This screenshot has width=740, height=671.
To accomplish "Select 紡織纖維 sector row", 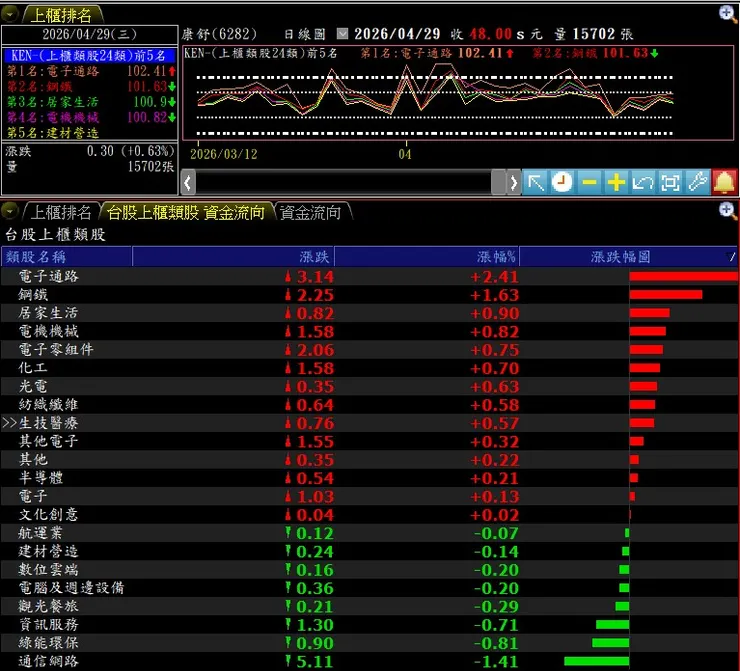I will tap(370, 404).
